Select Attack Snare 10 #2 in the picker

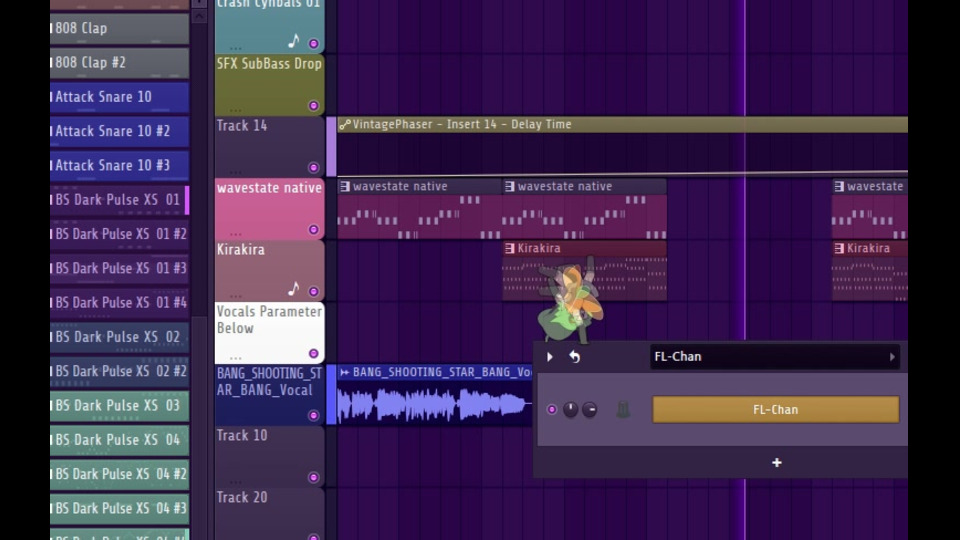point(119,131)
